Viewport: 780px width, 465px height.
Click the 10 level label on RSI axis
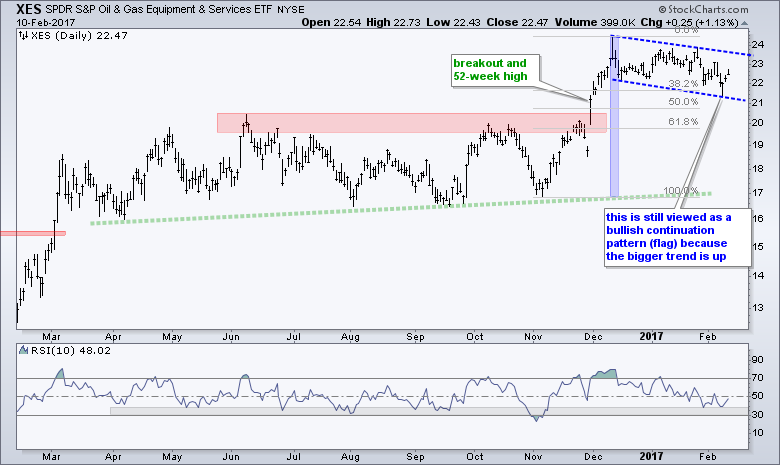(x=757, y=433)
